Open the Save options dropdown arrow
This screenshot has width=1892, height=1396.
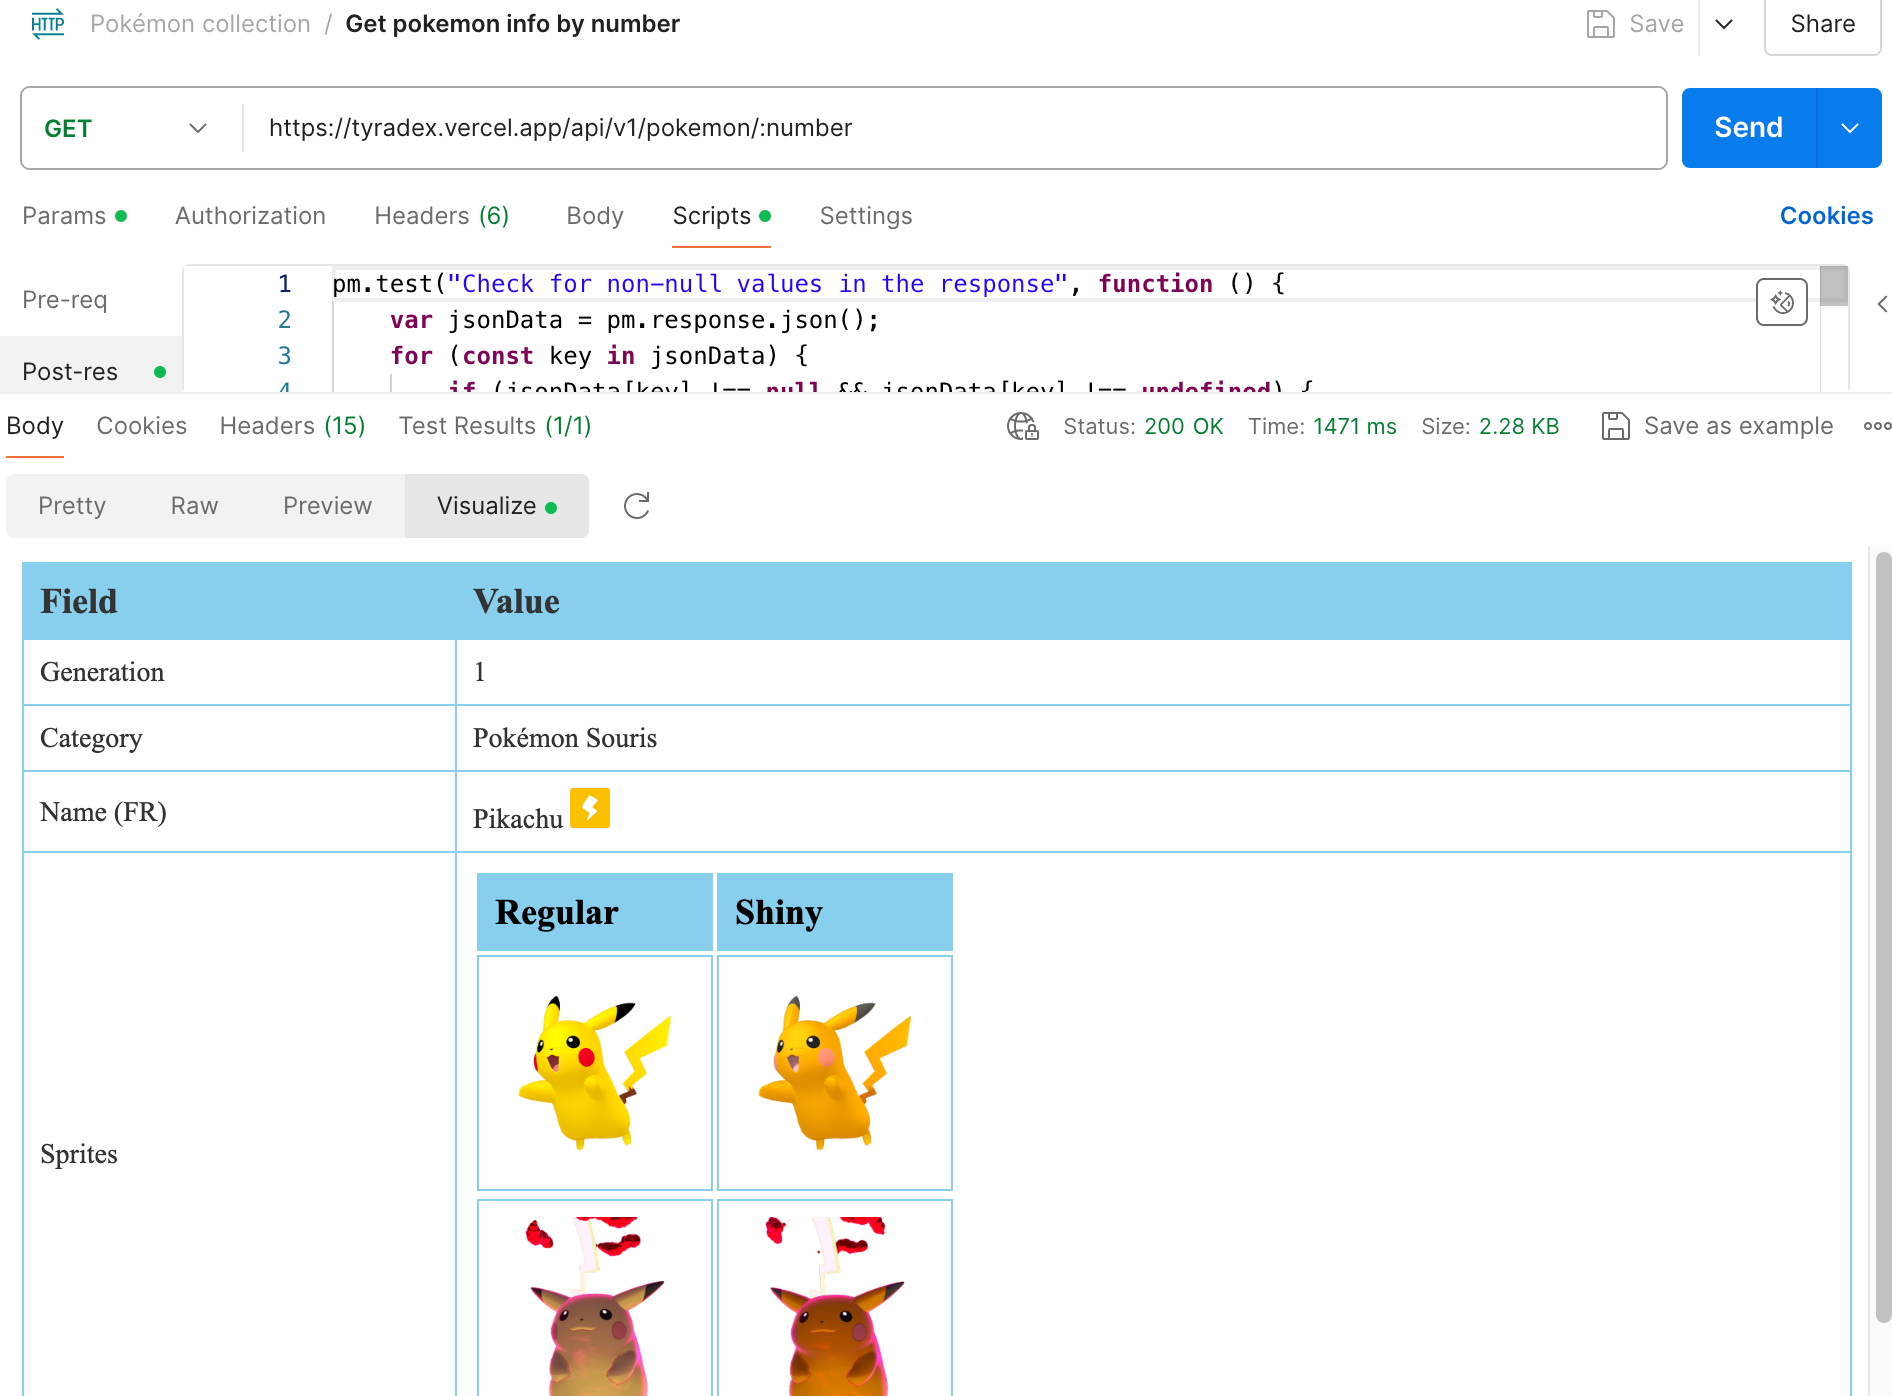click(1724, 24)
